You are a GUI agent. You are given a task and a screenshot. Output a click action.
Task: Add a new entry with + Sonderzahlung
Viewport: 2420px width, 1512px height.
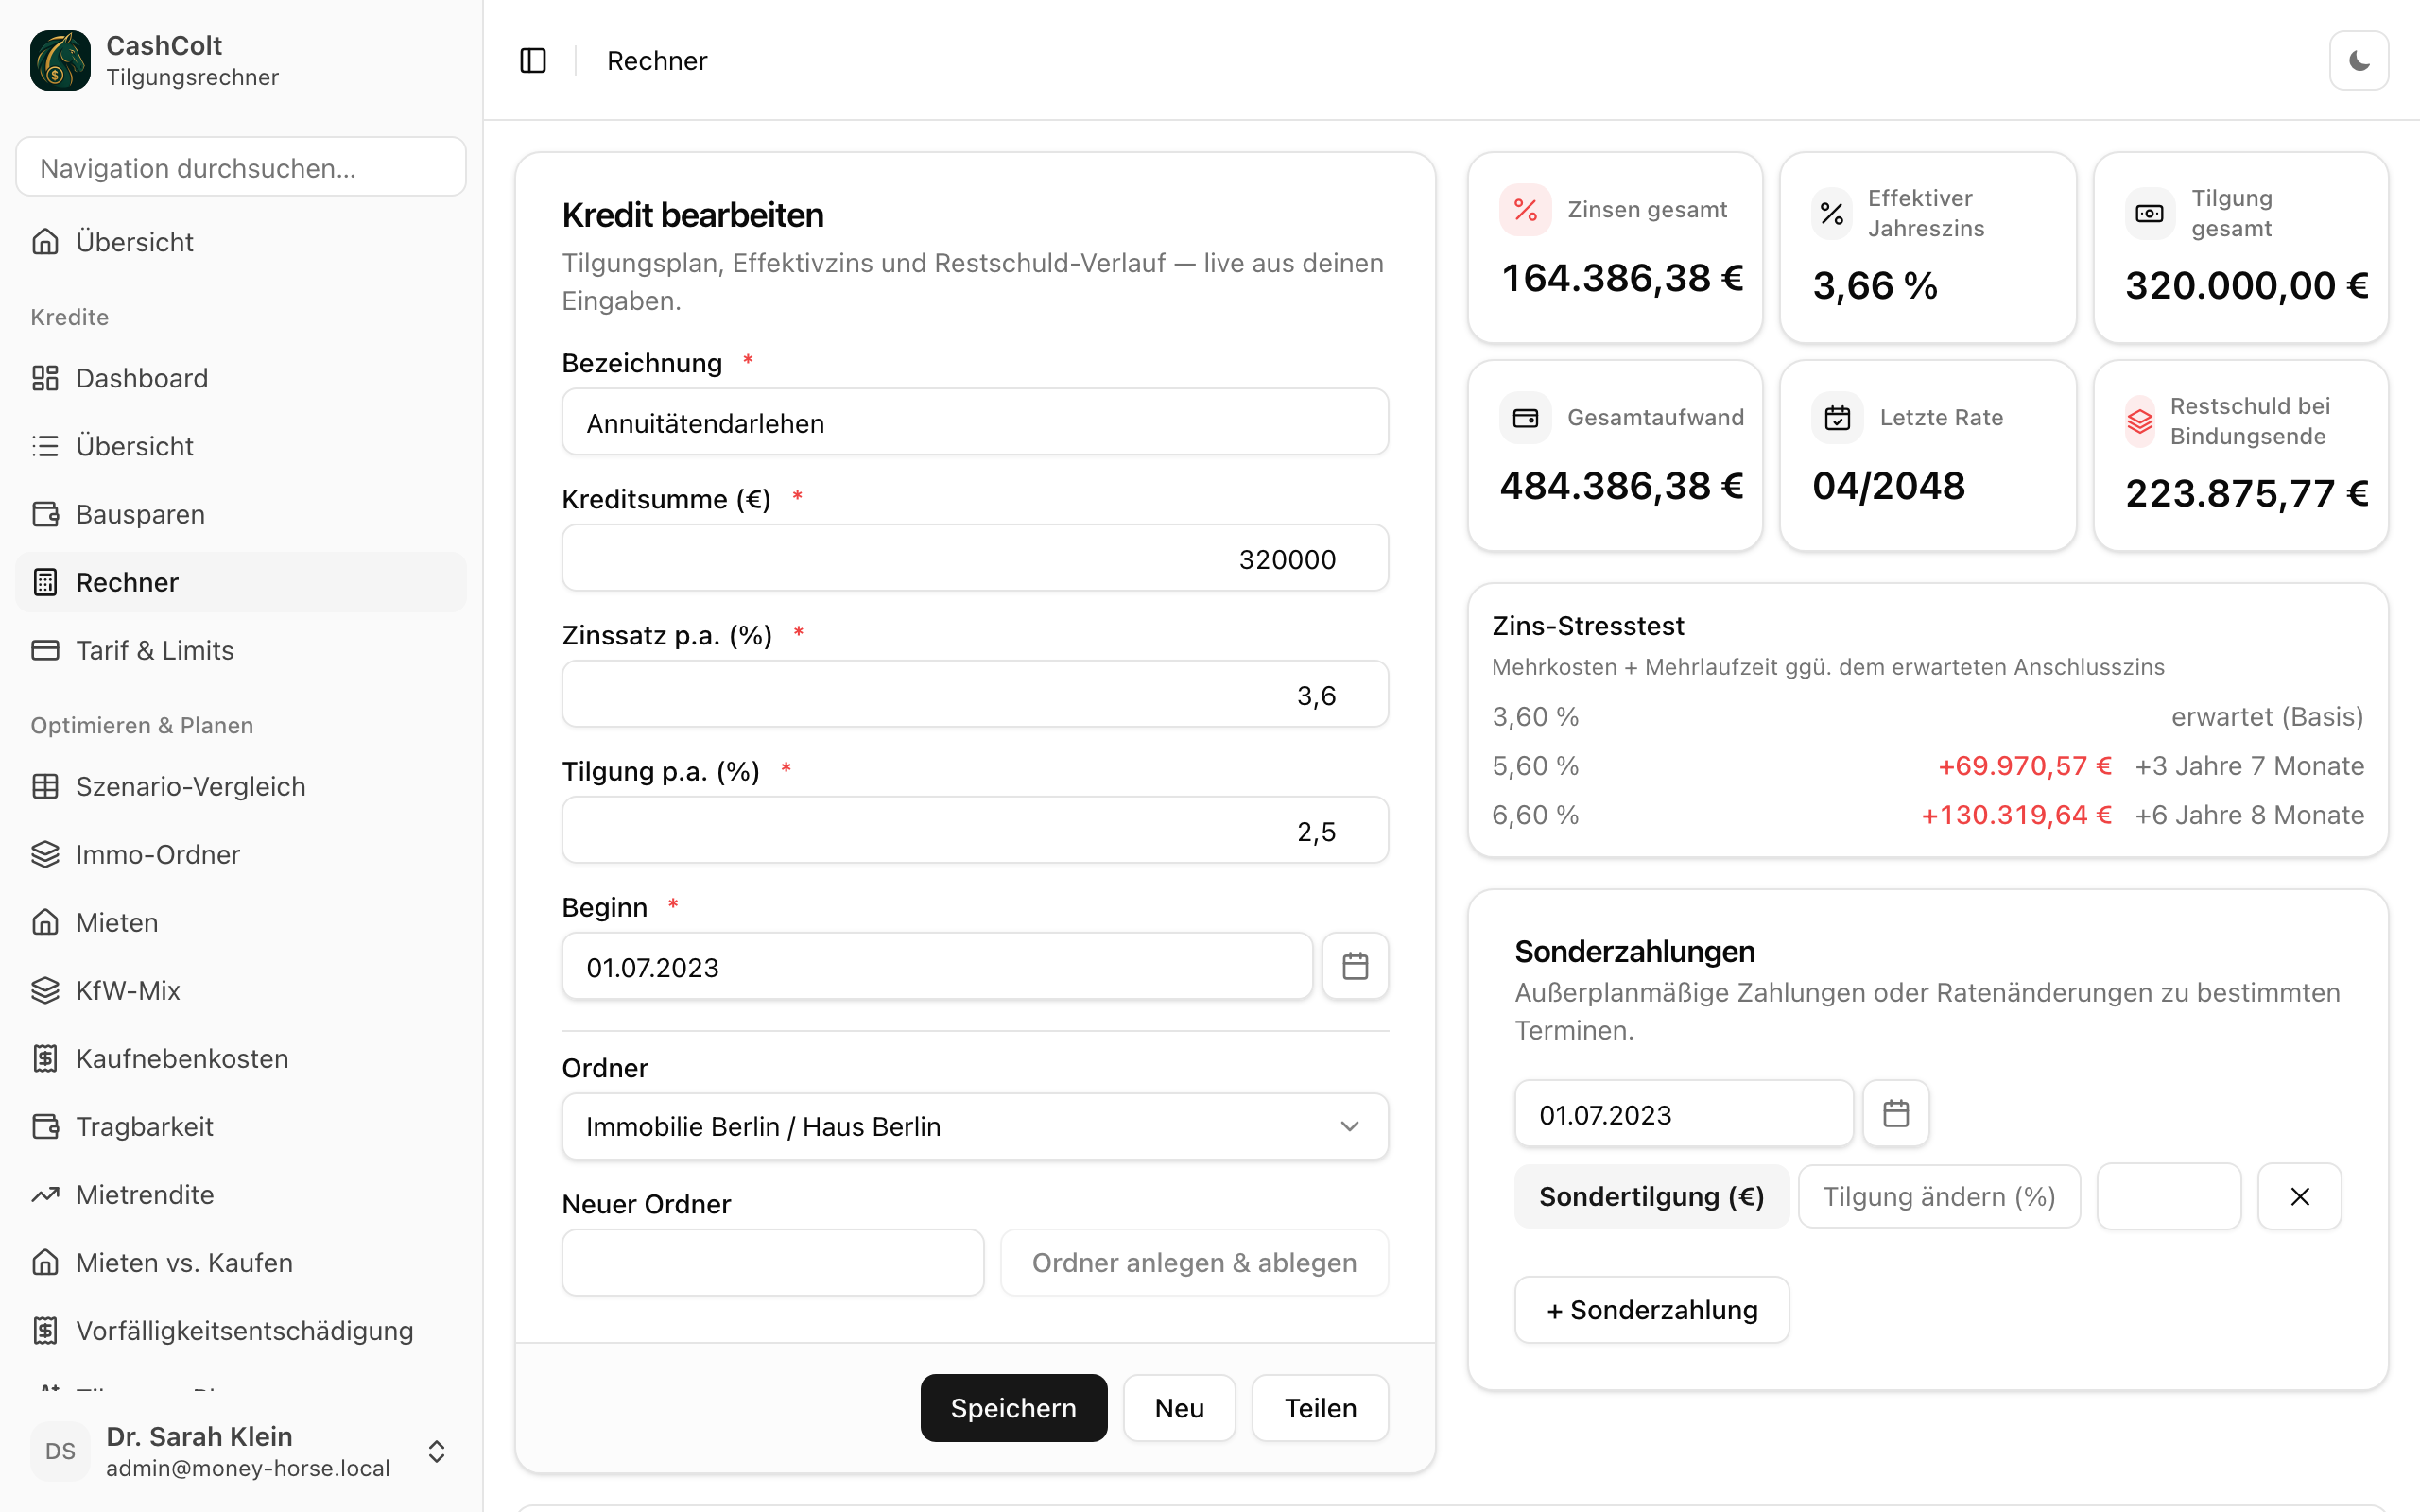coord(1651,1309)
